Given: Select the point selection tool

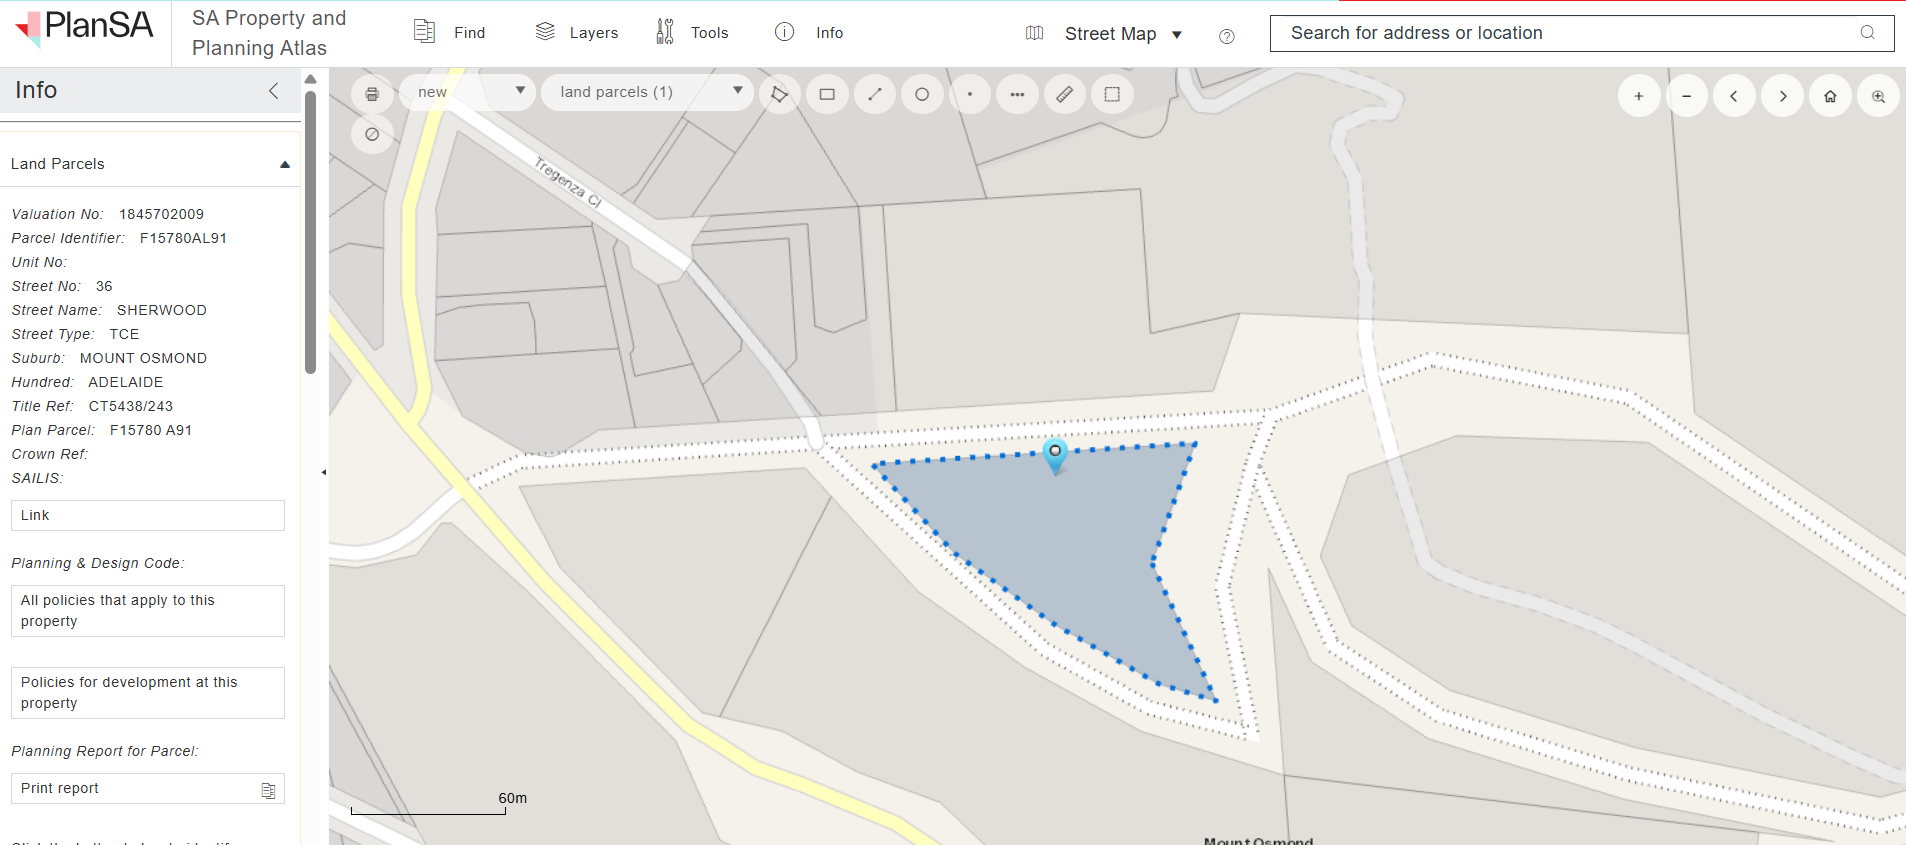Looking at the screenshot, I should [970, 94].
